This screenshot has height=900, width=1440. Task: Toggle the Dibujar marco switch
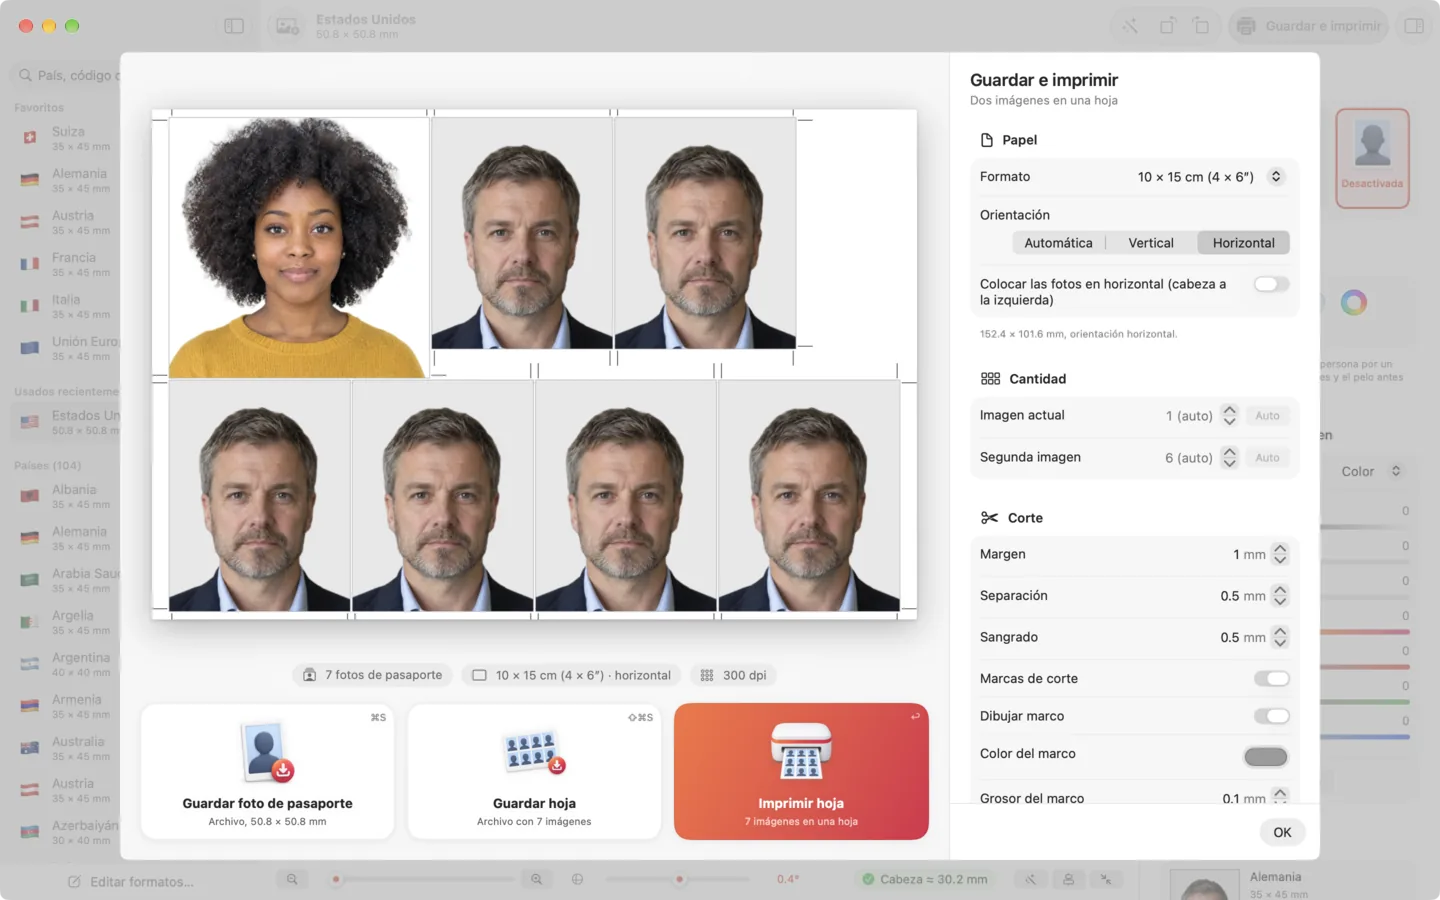point(1271,716)
